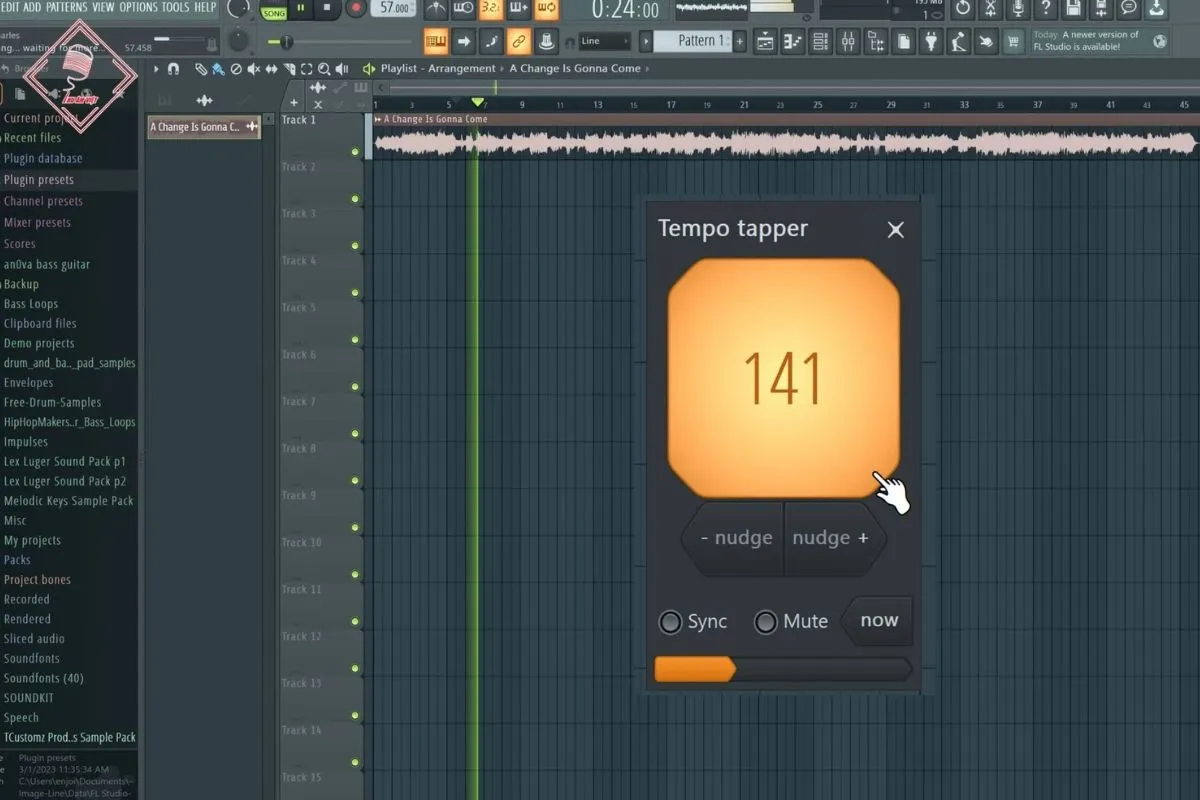This screenshot has width=1200, height=800.
Task: Open the Line snap dropdown
Action: tap(604, 42)
